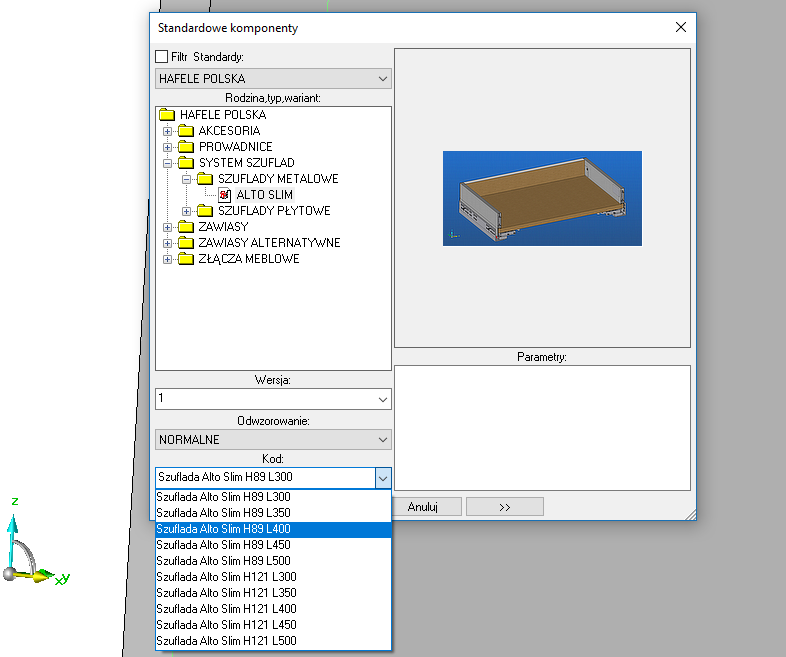Open the HAFELE POLSKA standards dropdown

(273, 79)
